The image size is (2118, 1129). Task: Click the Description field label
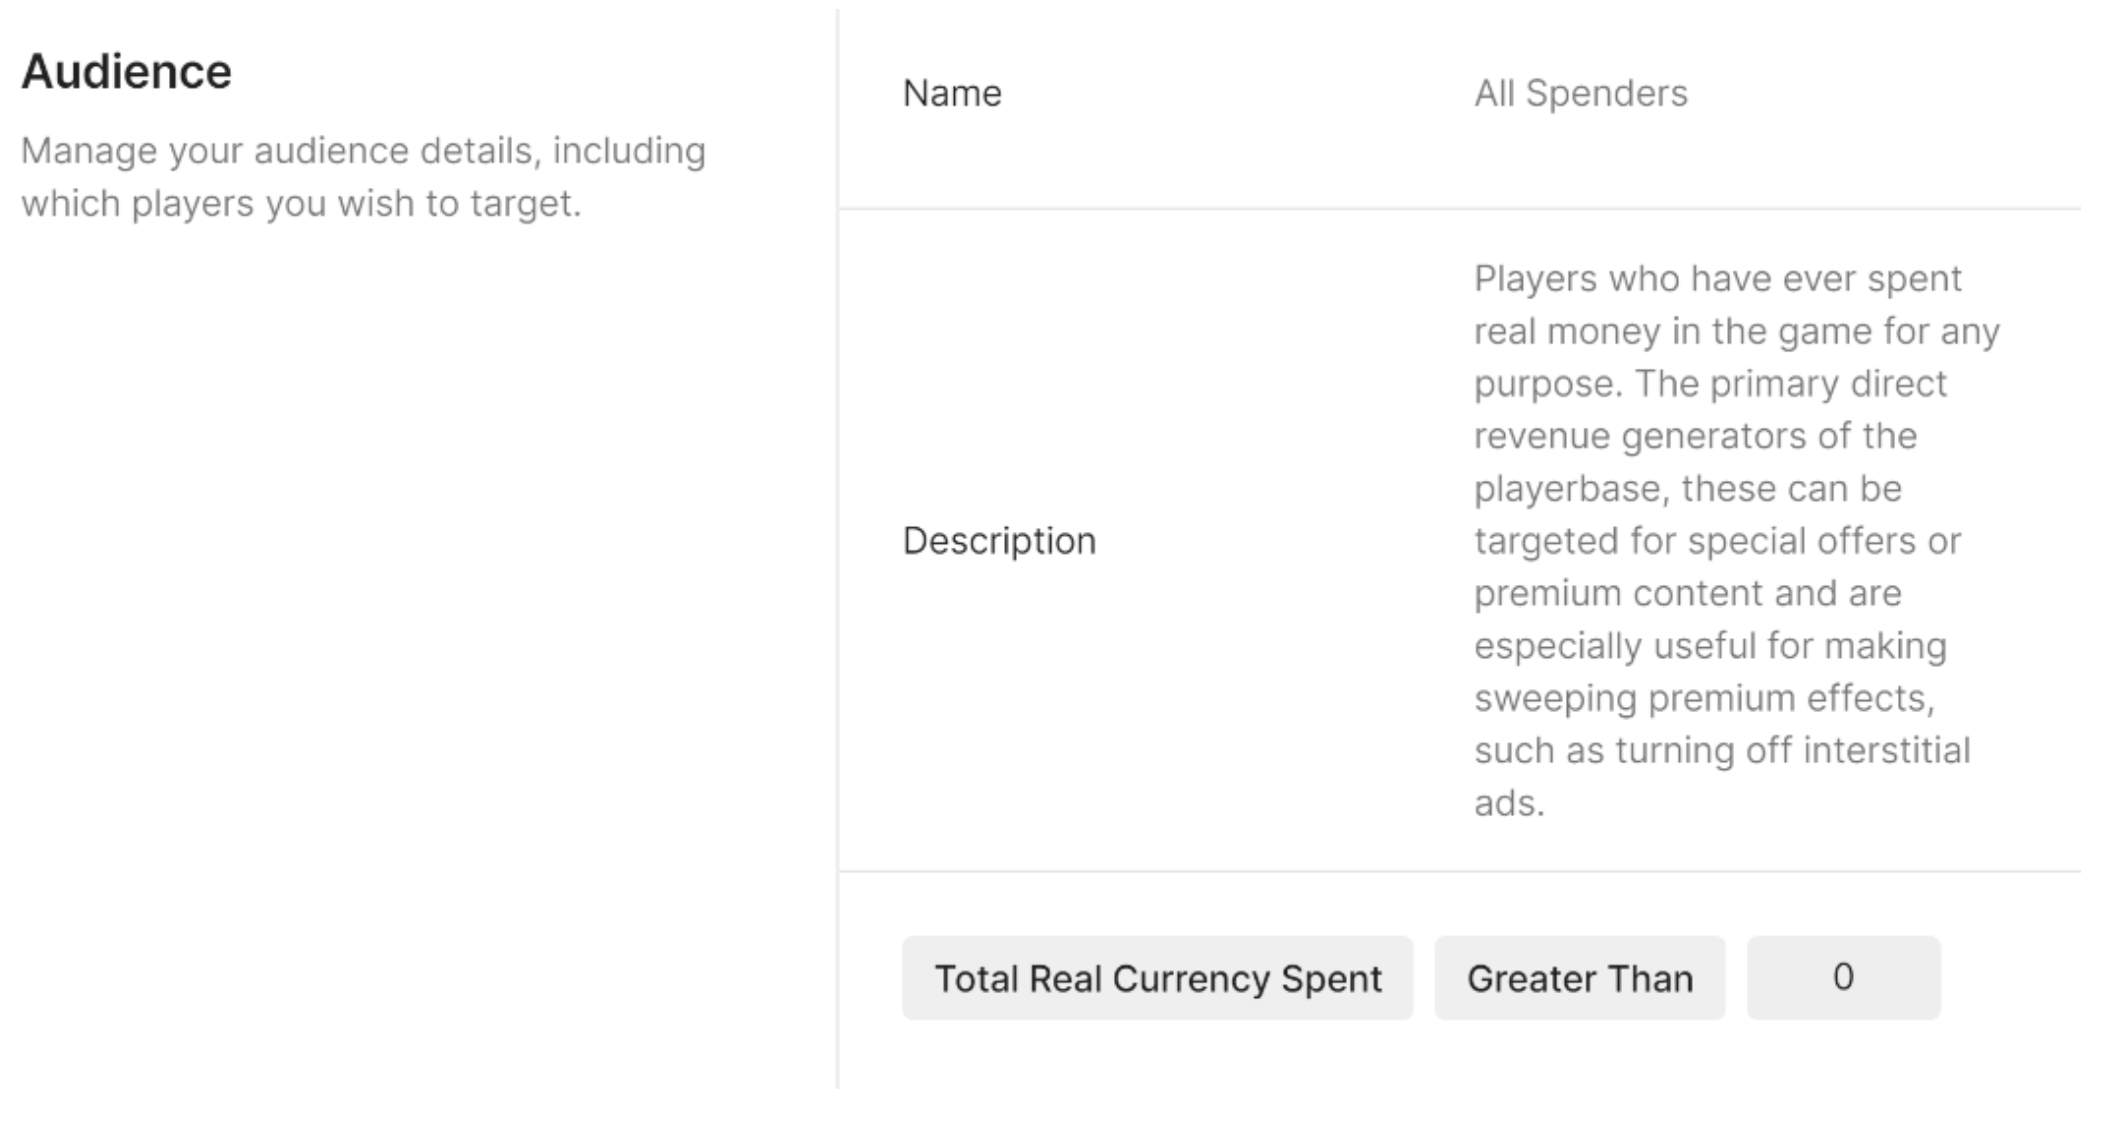pos(999,541)
